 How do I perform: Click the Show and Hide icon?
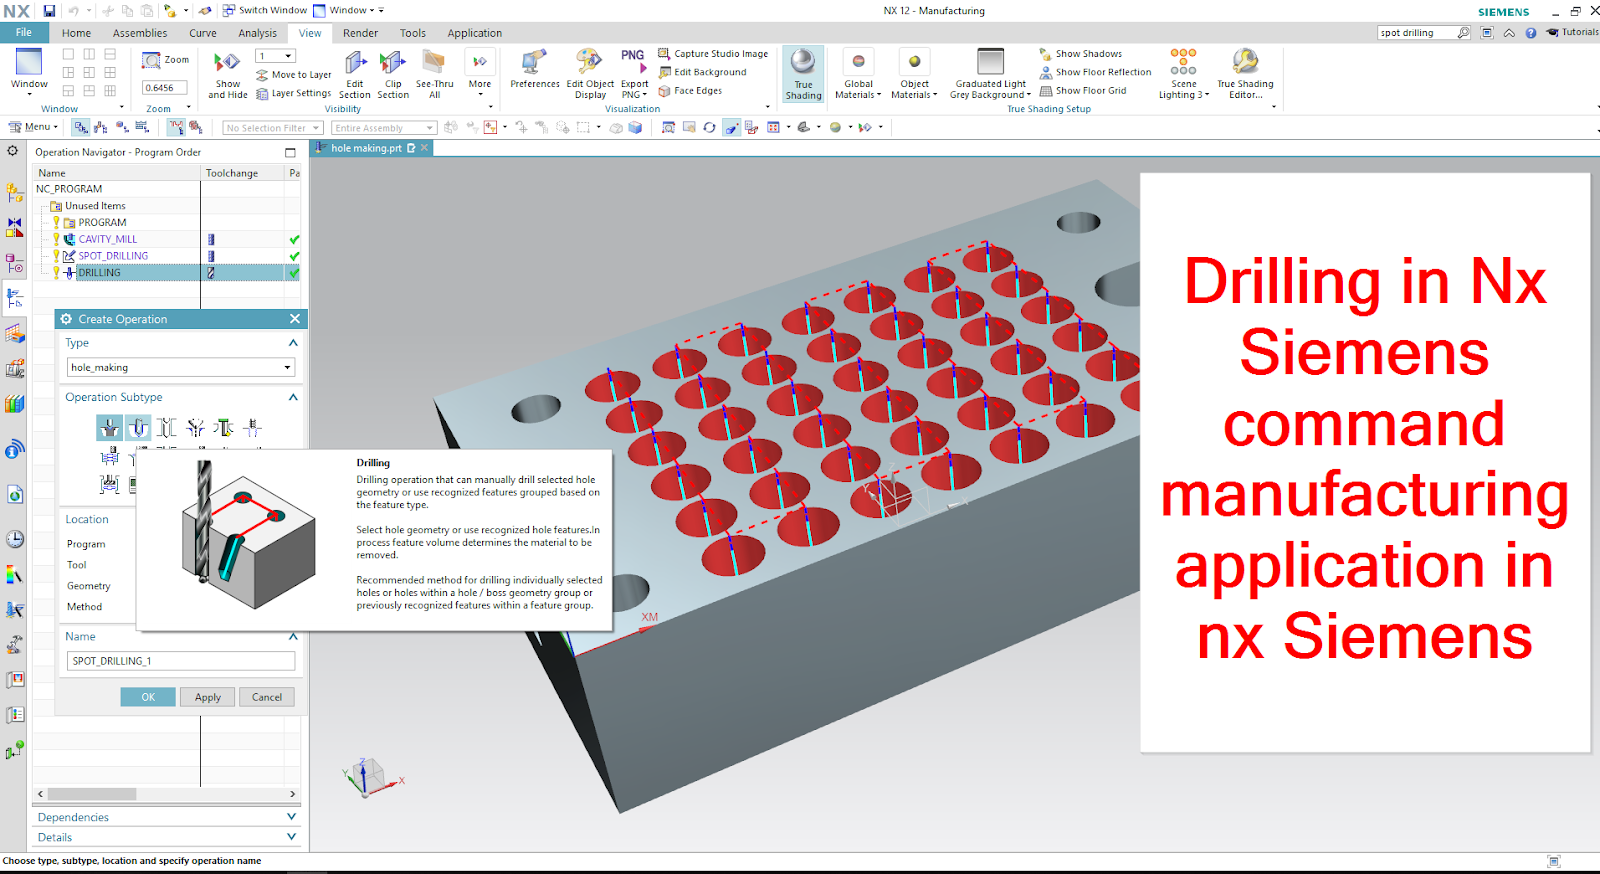227,75
